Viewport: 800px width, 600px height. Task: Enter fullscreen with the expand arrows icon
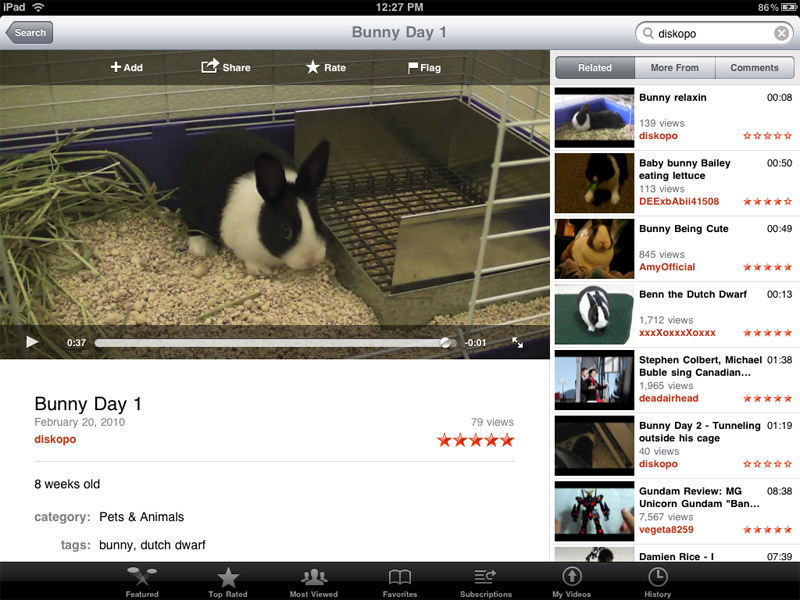point(517,342)
